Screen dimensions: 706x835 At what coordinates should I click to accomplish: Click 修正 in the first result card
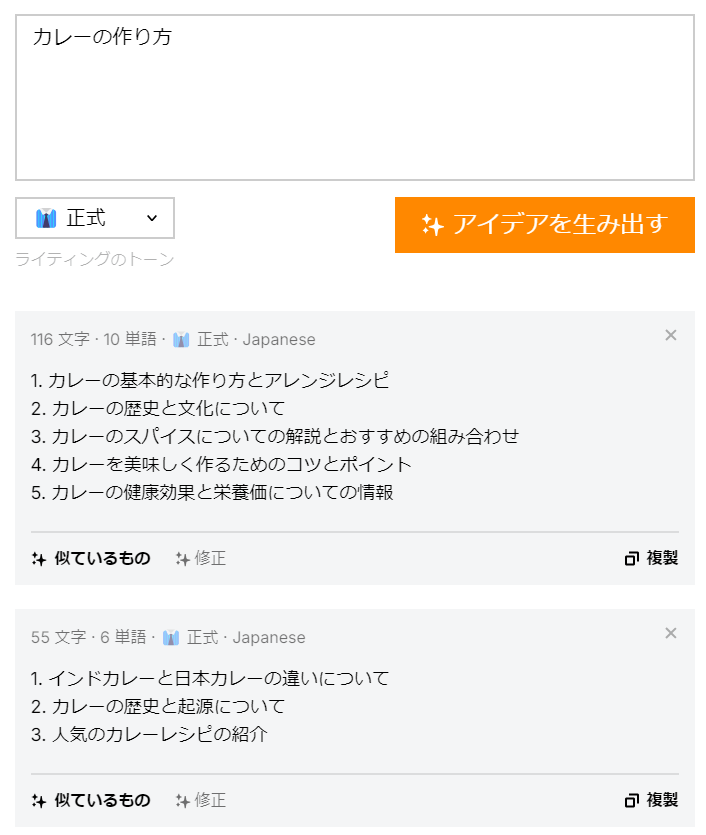208,558
